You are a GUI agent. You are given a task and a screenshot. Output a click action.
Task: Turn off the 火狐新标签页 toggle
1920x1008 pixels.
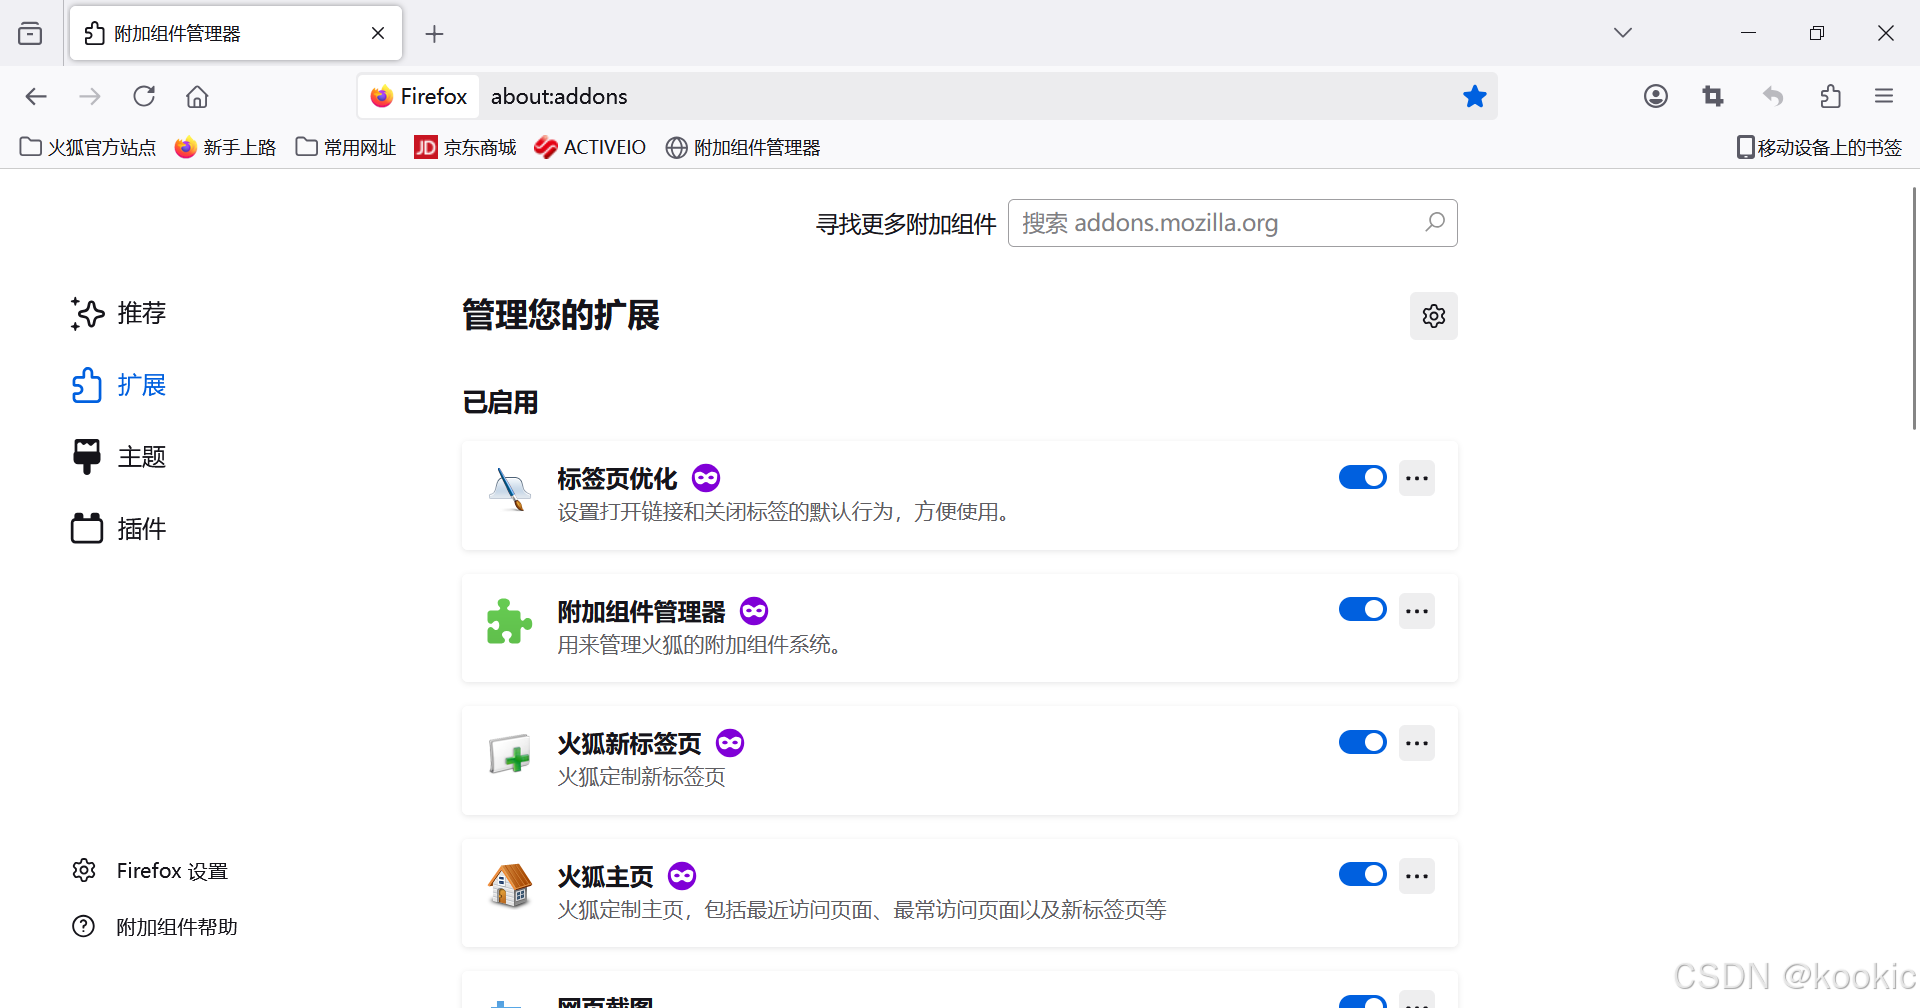tap(1363, 742)
